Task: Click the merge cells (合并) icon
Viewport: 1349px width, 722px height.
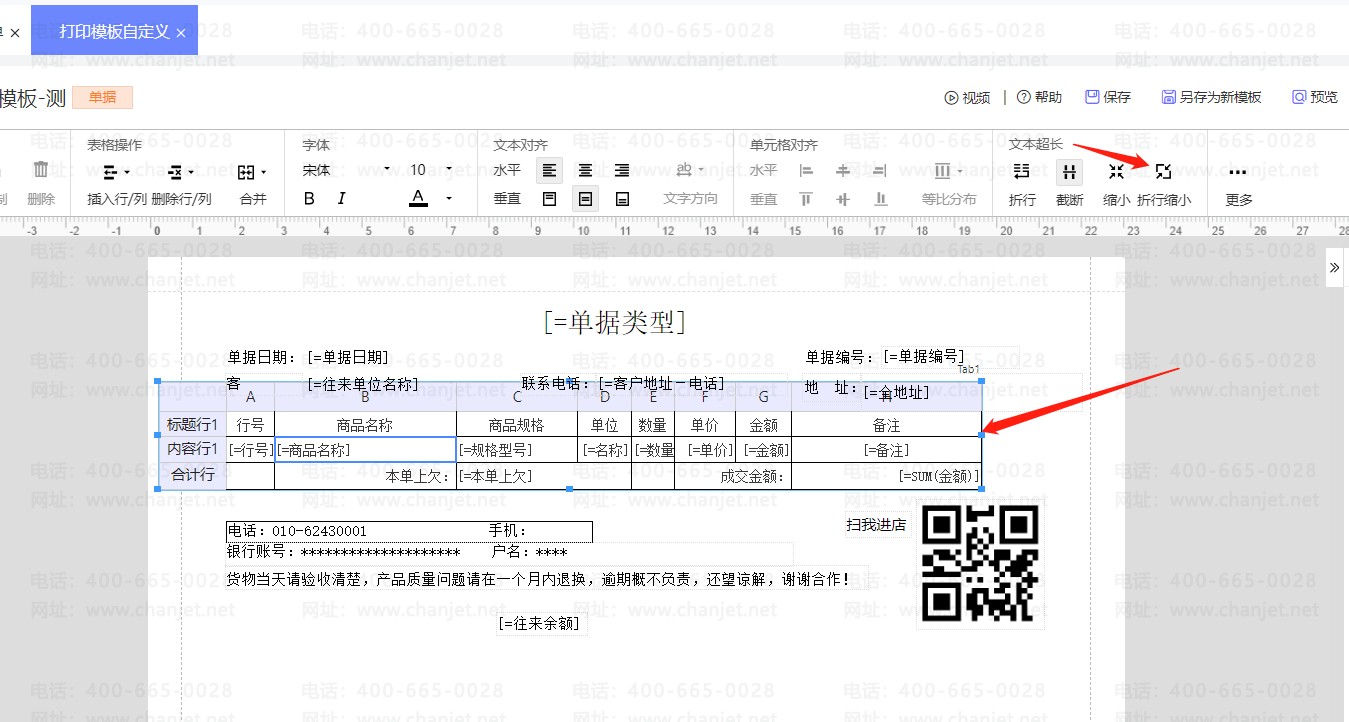Action: point(246,171)
